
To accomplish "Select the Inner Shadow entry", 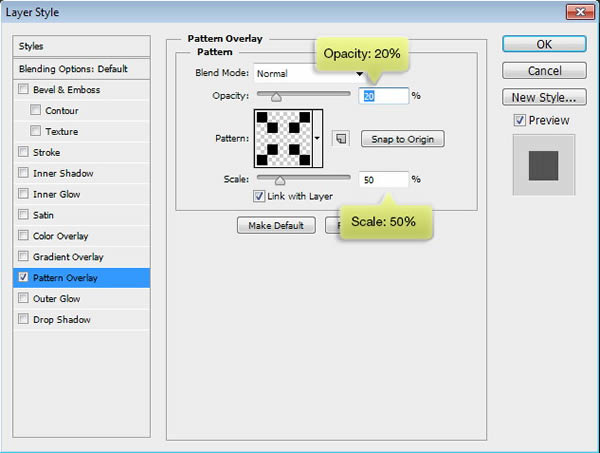I will [x=82, y=173].
